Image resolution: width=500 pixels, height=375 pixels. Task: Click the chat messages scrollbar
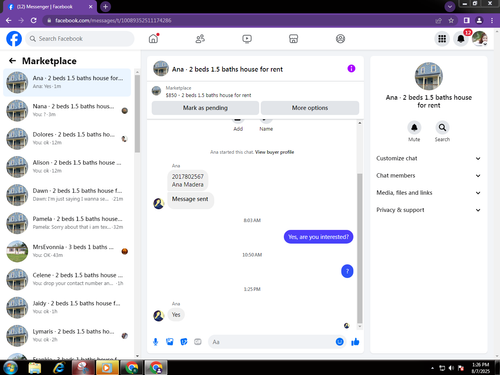(360, 248)
